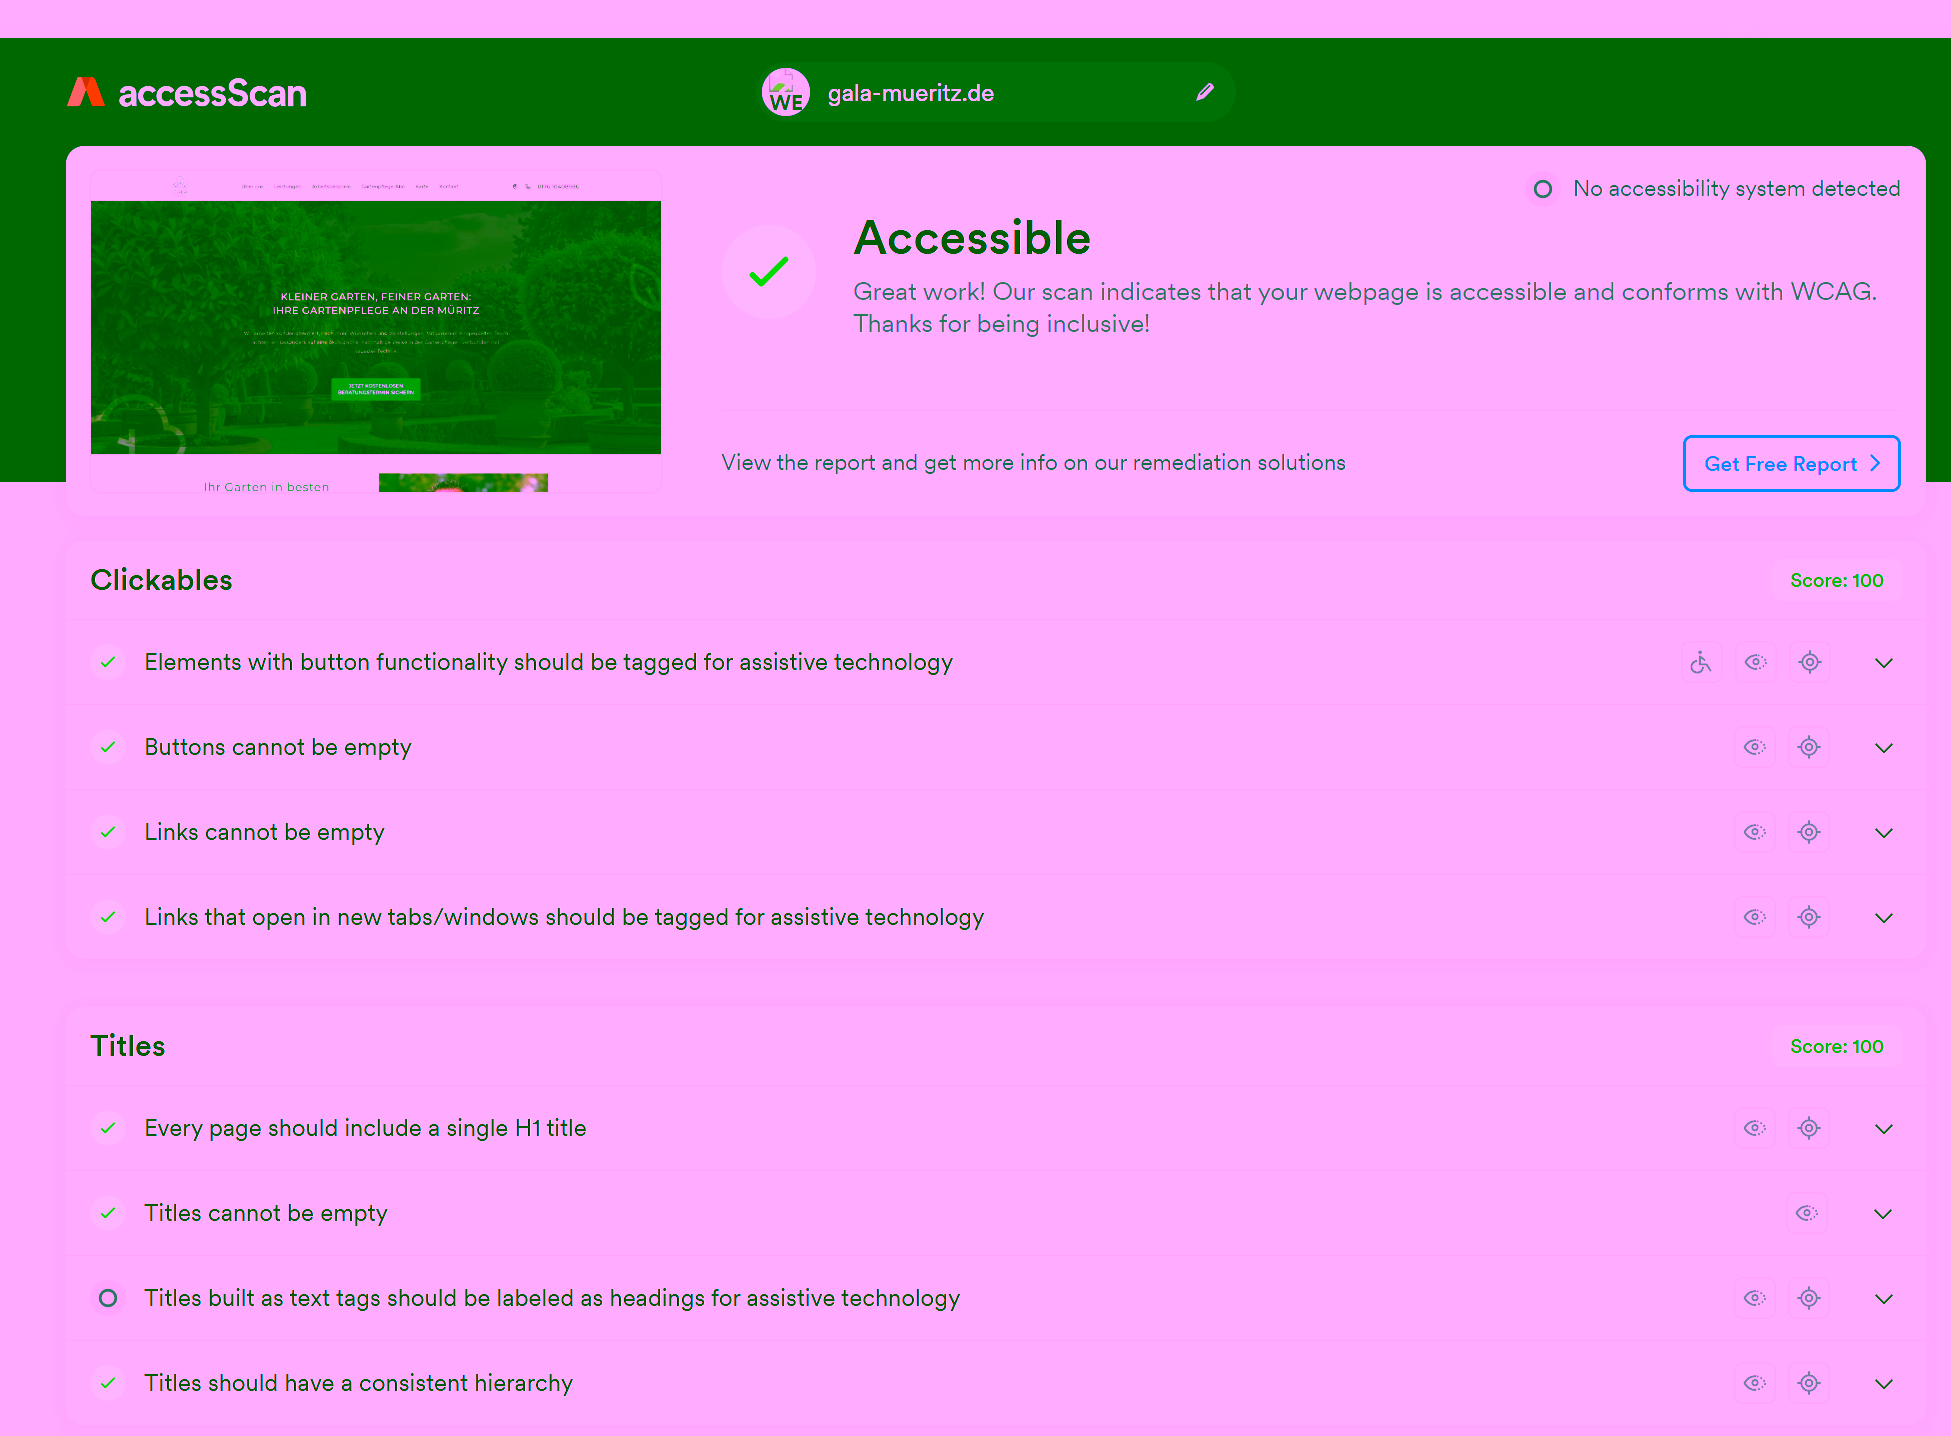Click the green checkmark on 'Links cannot be empty'
This screenshot has width=1951, height=1436.
pyautogui.click(x=108, y=832)
